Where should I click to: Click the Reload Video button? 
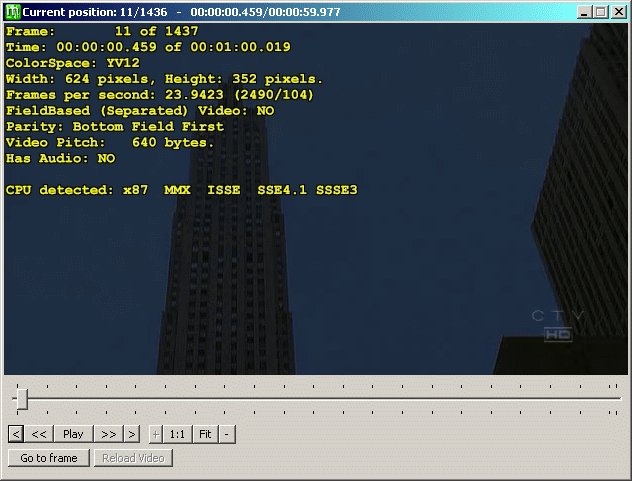[x=133, y=458]
